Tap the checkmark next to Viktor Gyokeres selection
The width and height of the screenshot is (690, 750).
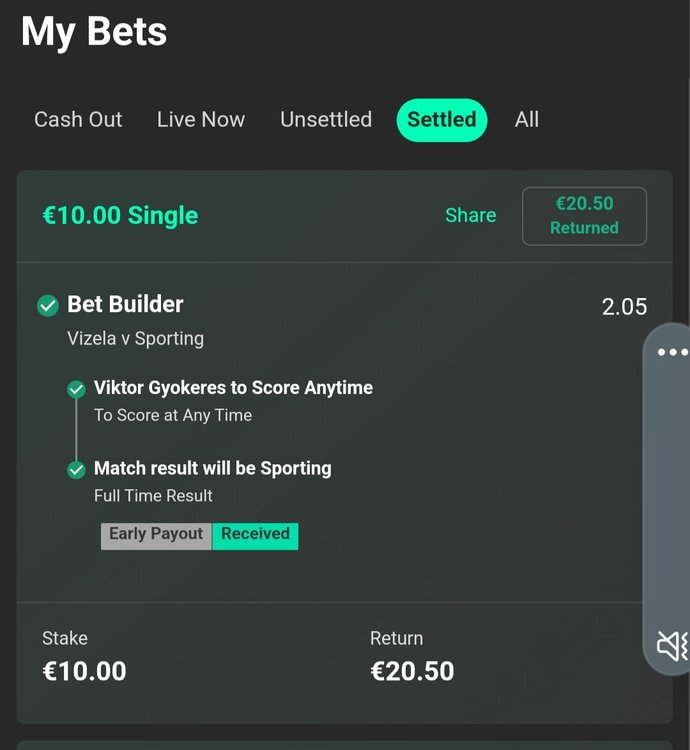click(x=76, y=389)
